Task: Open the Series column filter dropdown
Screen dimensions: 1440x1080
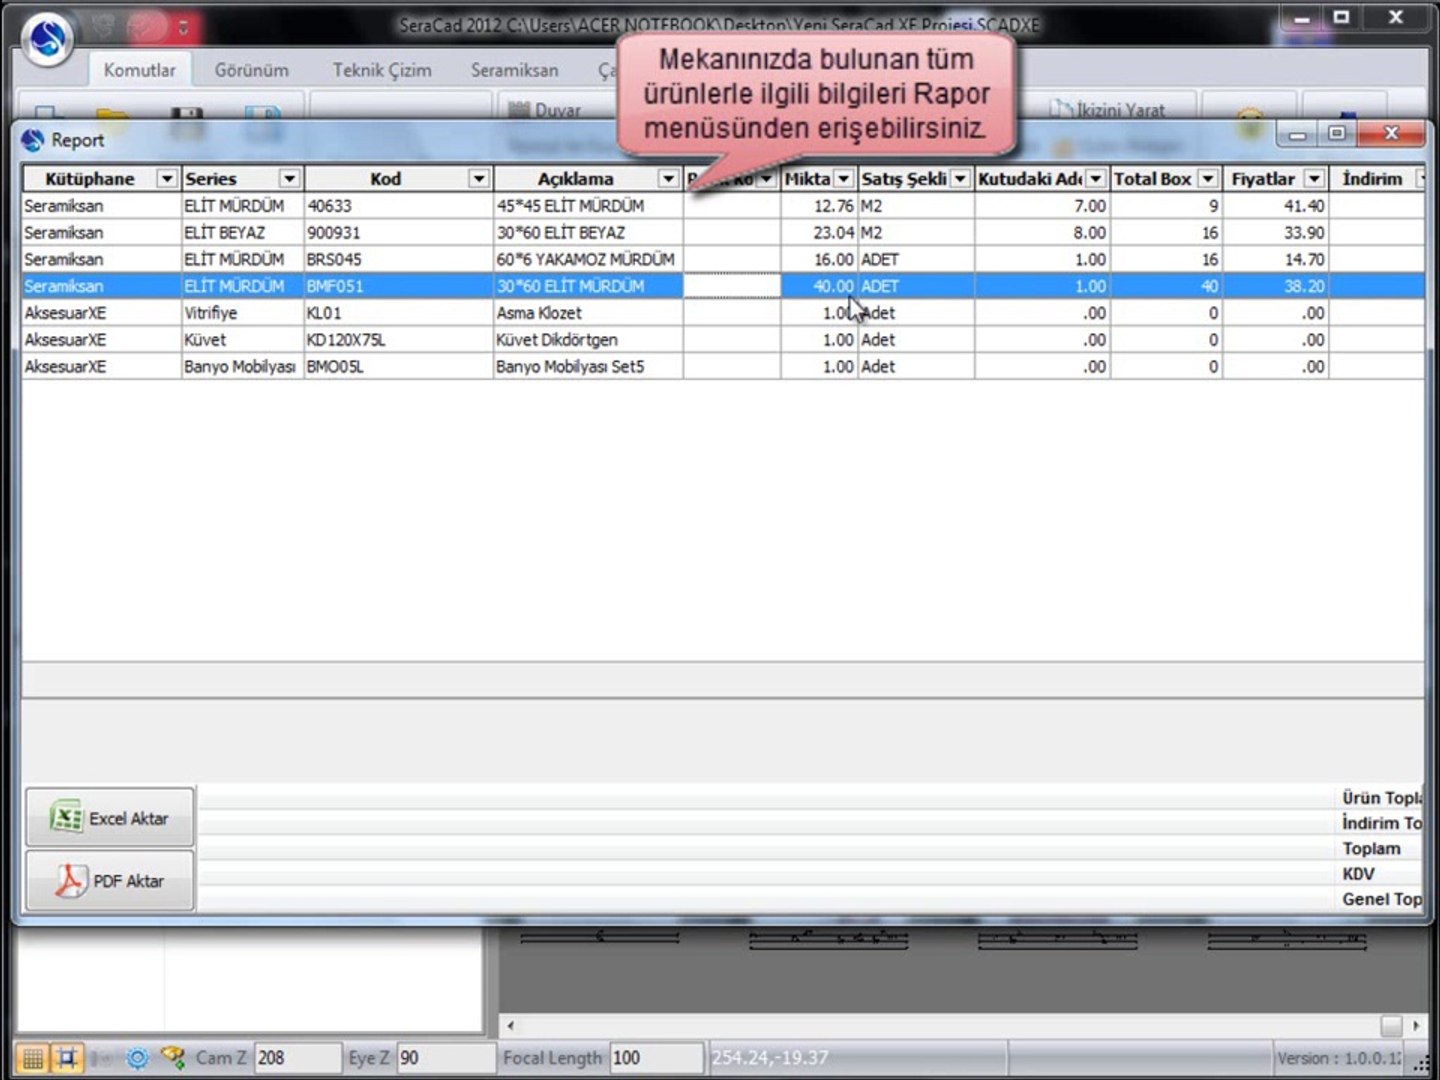Action: [x=289, y=178]
